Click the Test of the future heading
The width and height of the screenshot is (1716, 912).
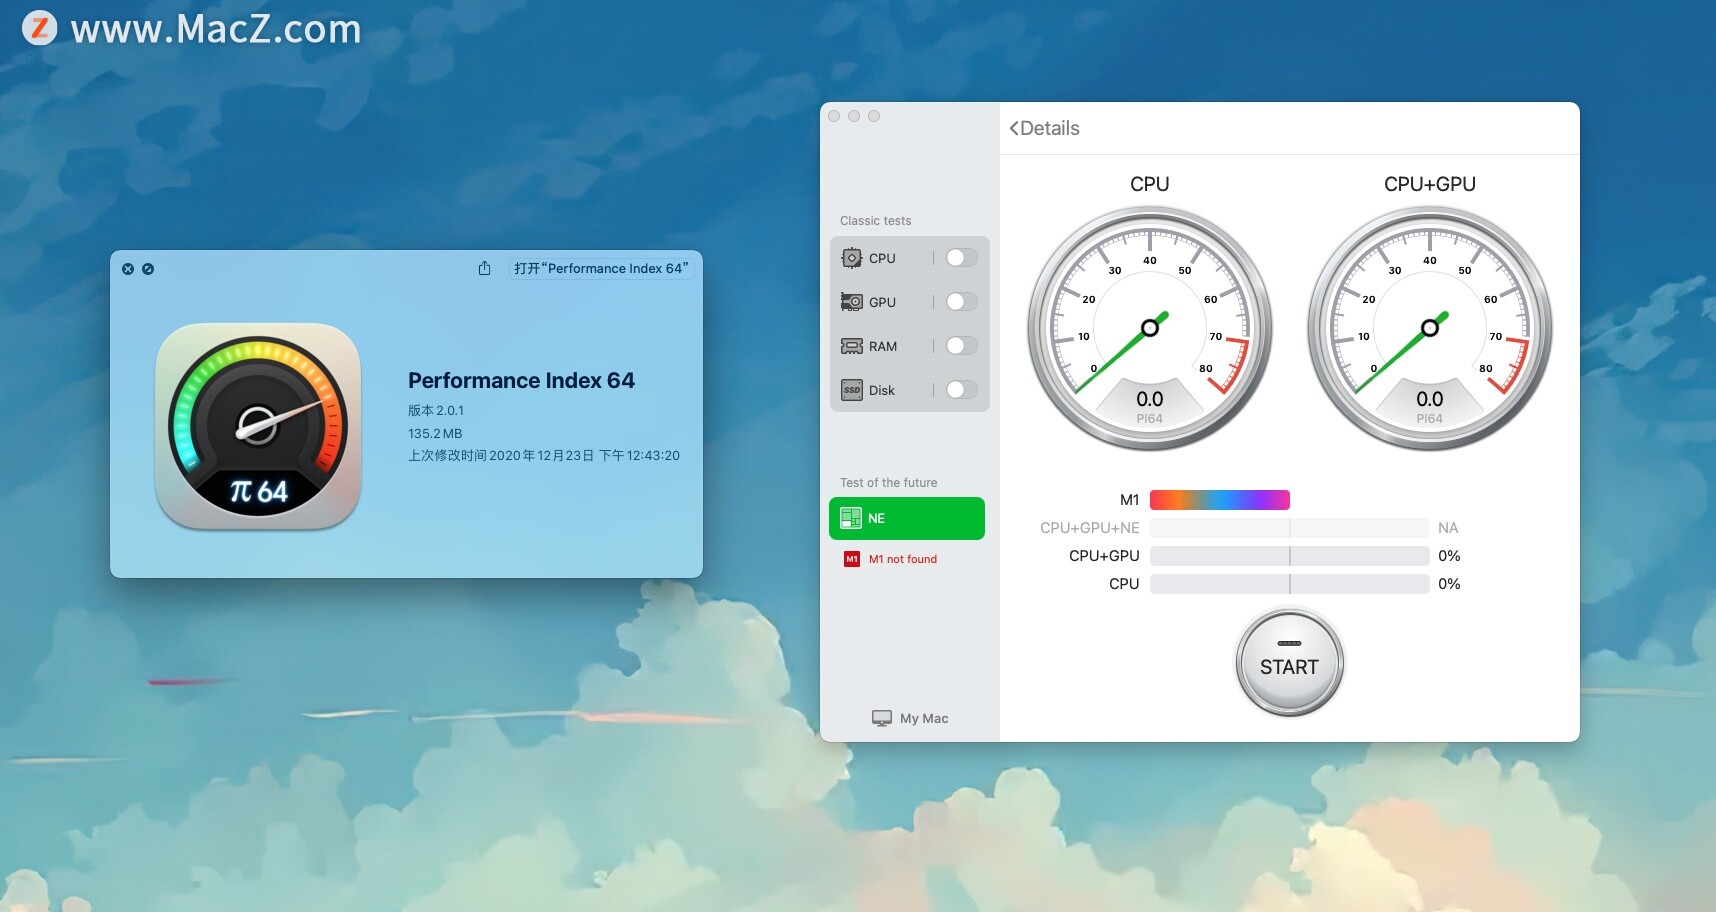(889, 483)
